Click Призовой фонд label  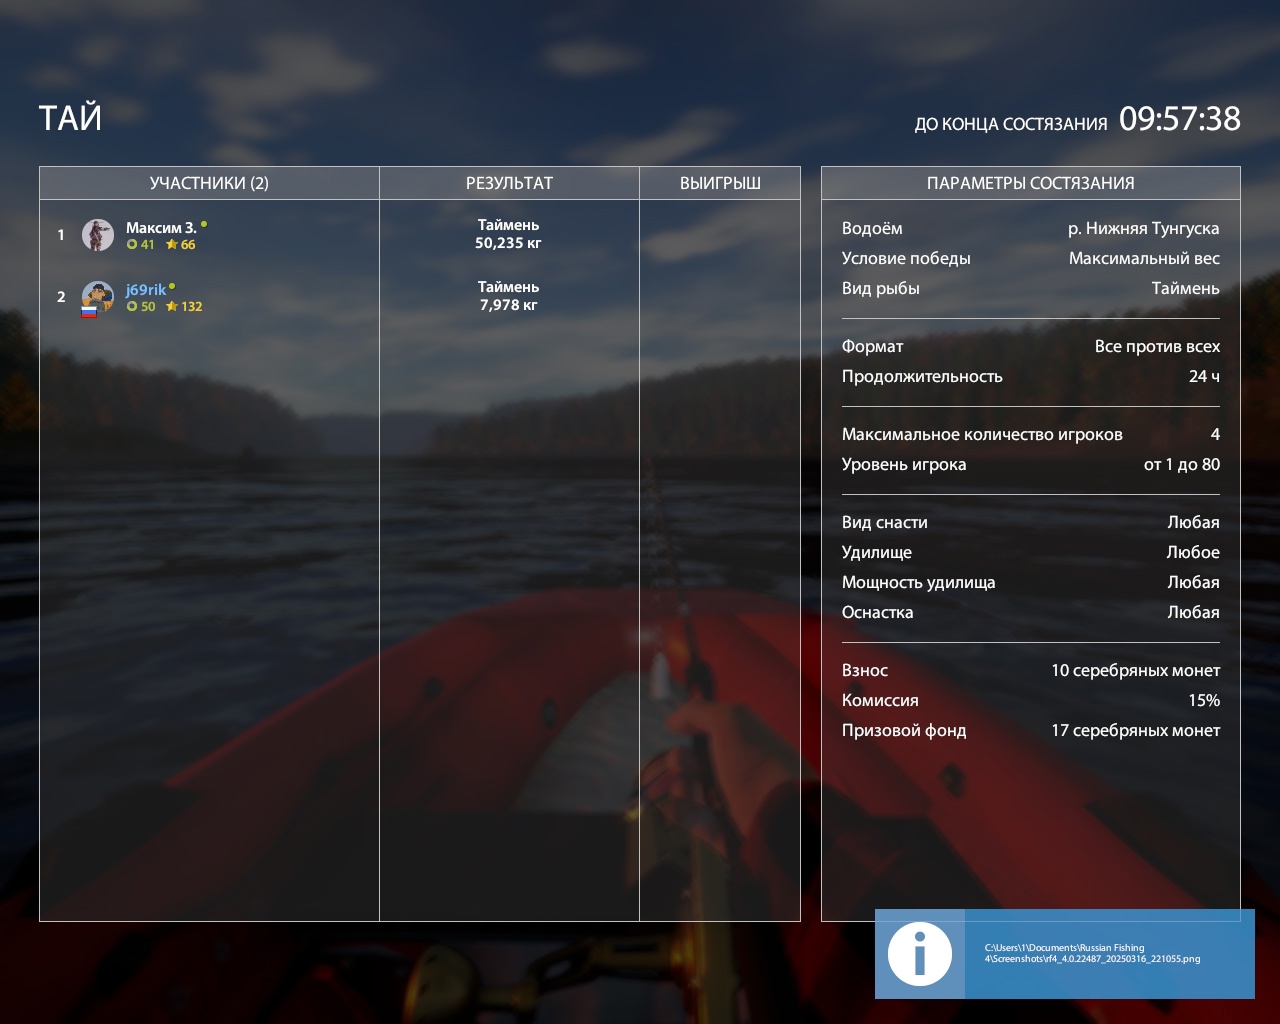point(904,730)
